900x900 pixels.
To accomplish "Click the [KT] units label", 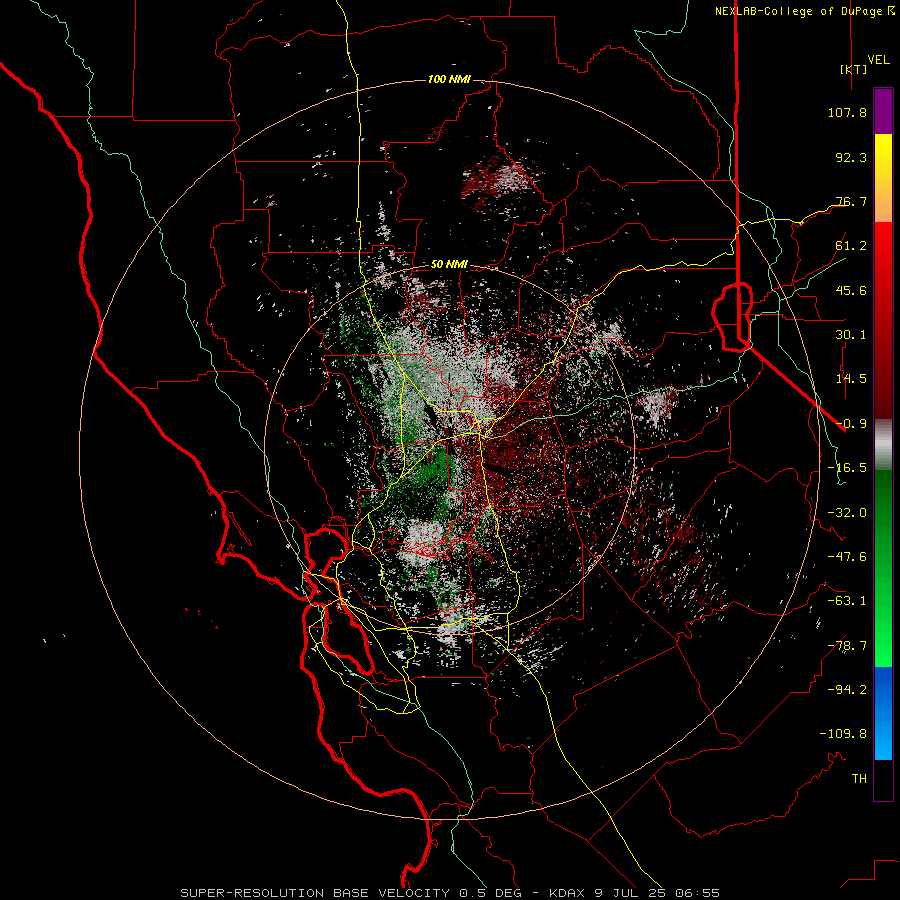I will tap(853, 69).
